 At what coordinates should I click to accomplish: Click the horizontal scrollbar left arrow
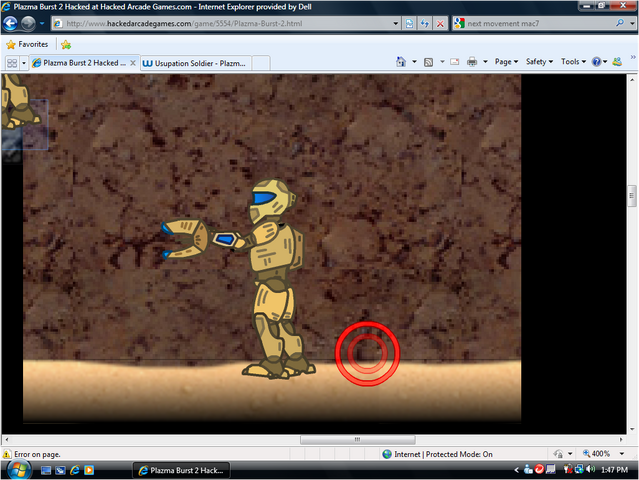point(7,440)
